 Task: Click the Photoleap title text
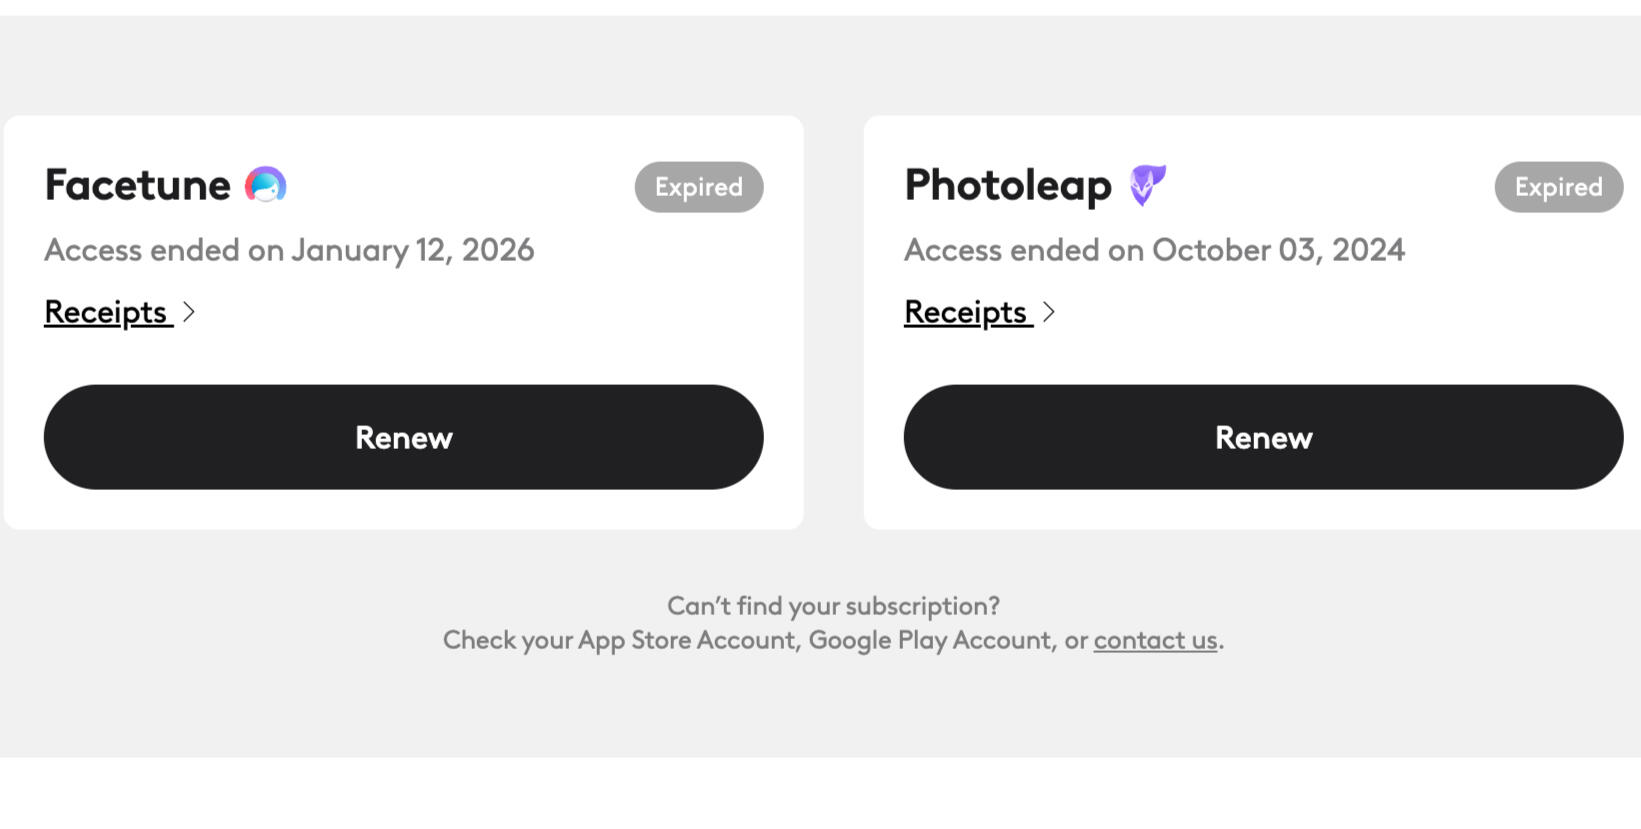pyautogui.click(x=1008, y=185)
